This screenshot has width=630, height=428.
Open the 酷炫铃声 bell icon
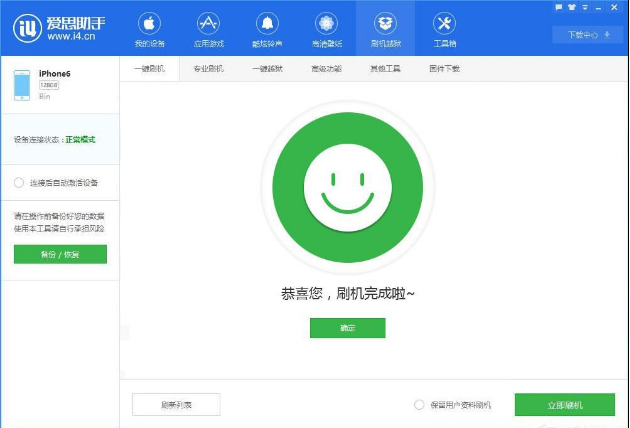(267, 24)
